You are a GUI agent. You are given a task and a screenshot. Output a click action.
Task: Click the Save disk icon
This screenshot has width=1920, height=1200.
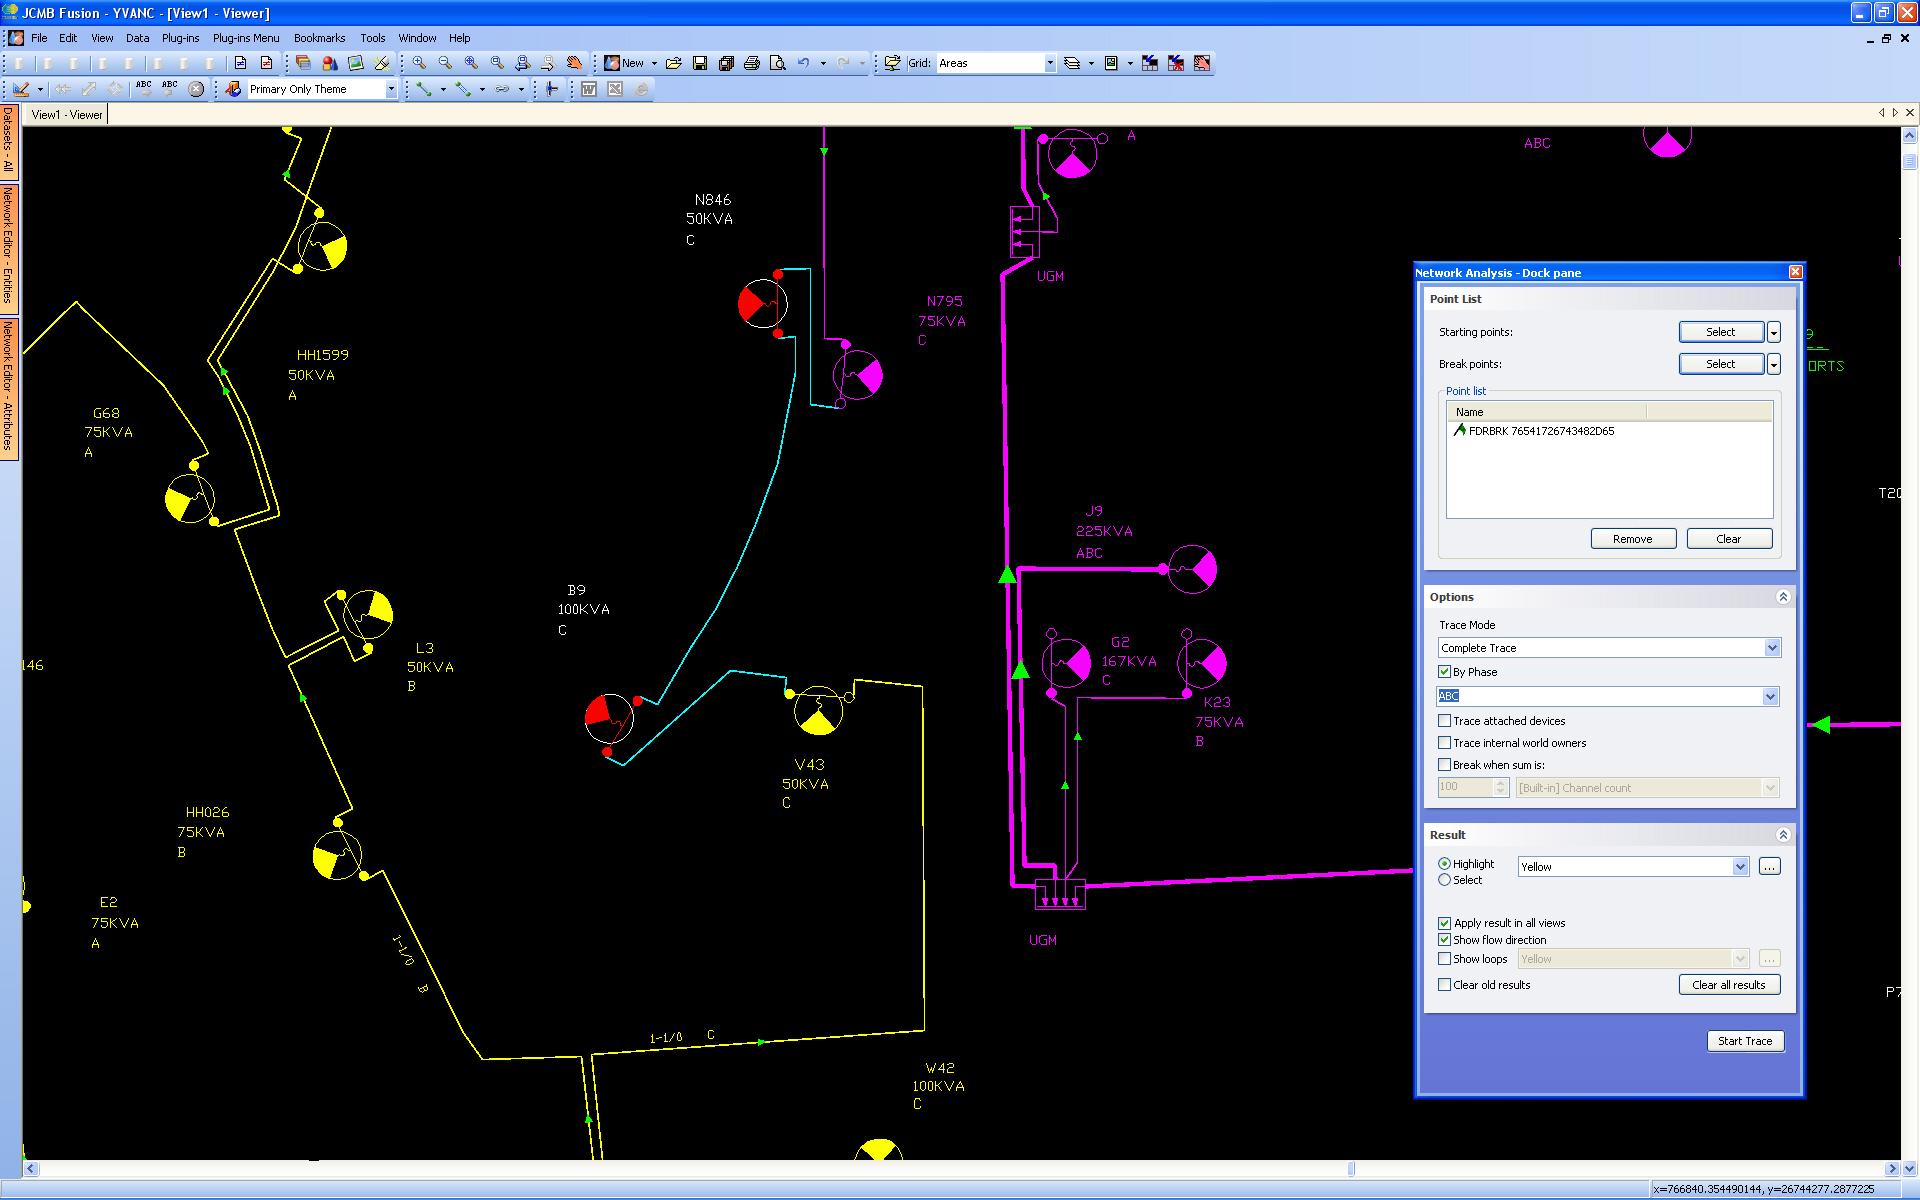coord(700,63)
